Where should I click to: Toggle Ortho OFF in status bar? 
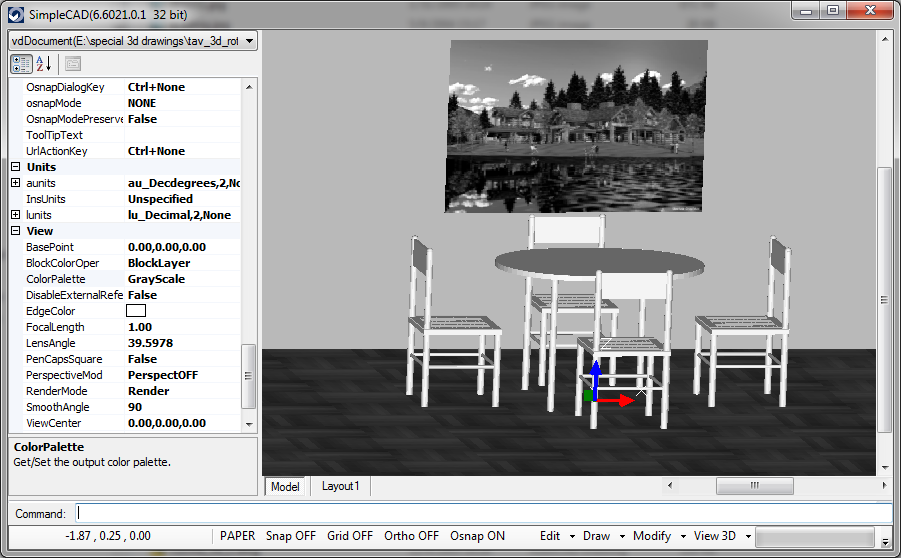[x=411, y=536]
